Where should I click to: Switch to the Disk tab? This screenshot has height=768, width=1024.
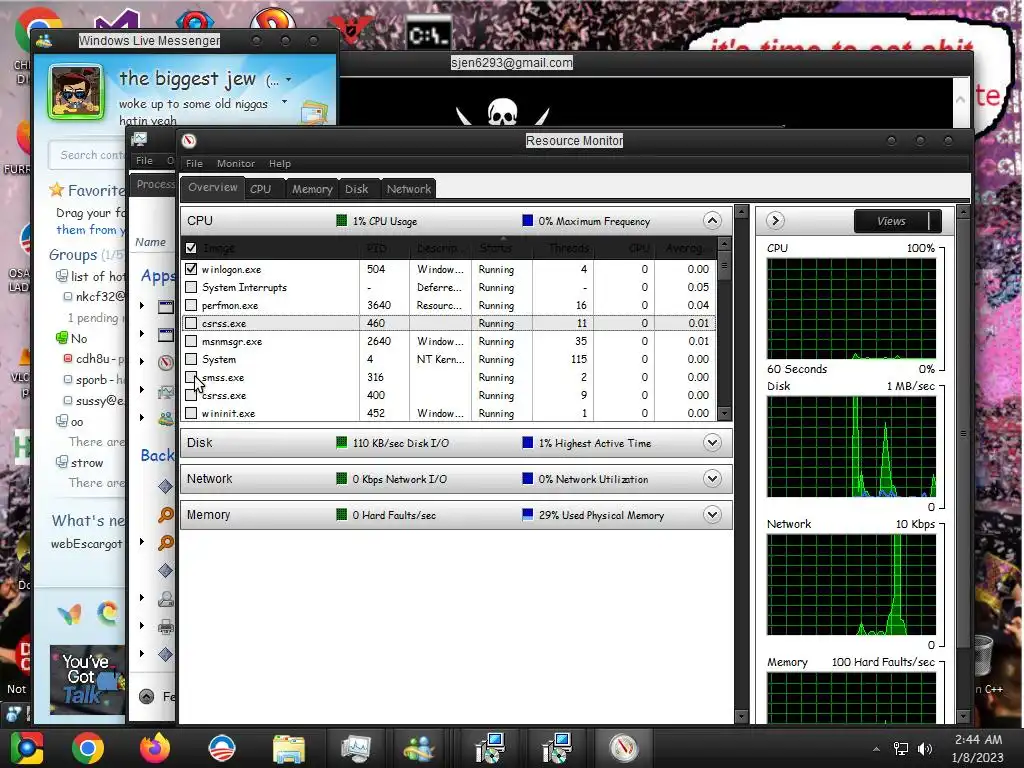pyautogui.click(x=357, y=189)
